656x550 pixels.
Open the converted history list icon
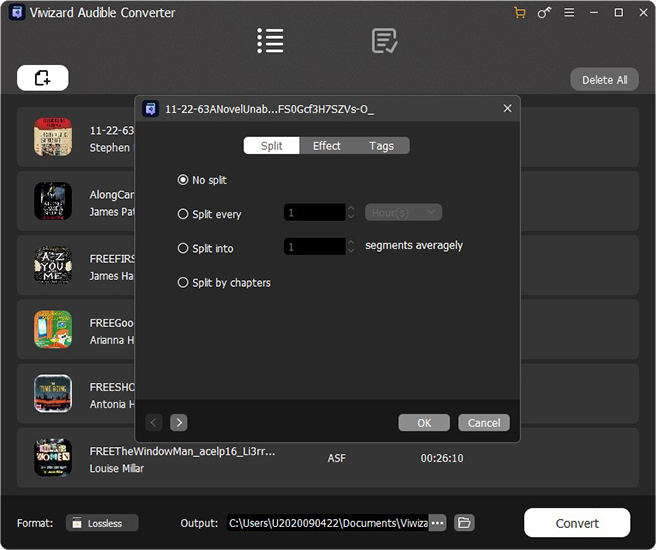[384, 41]
